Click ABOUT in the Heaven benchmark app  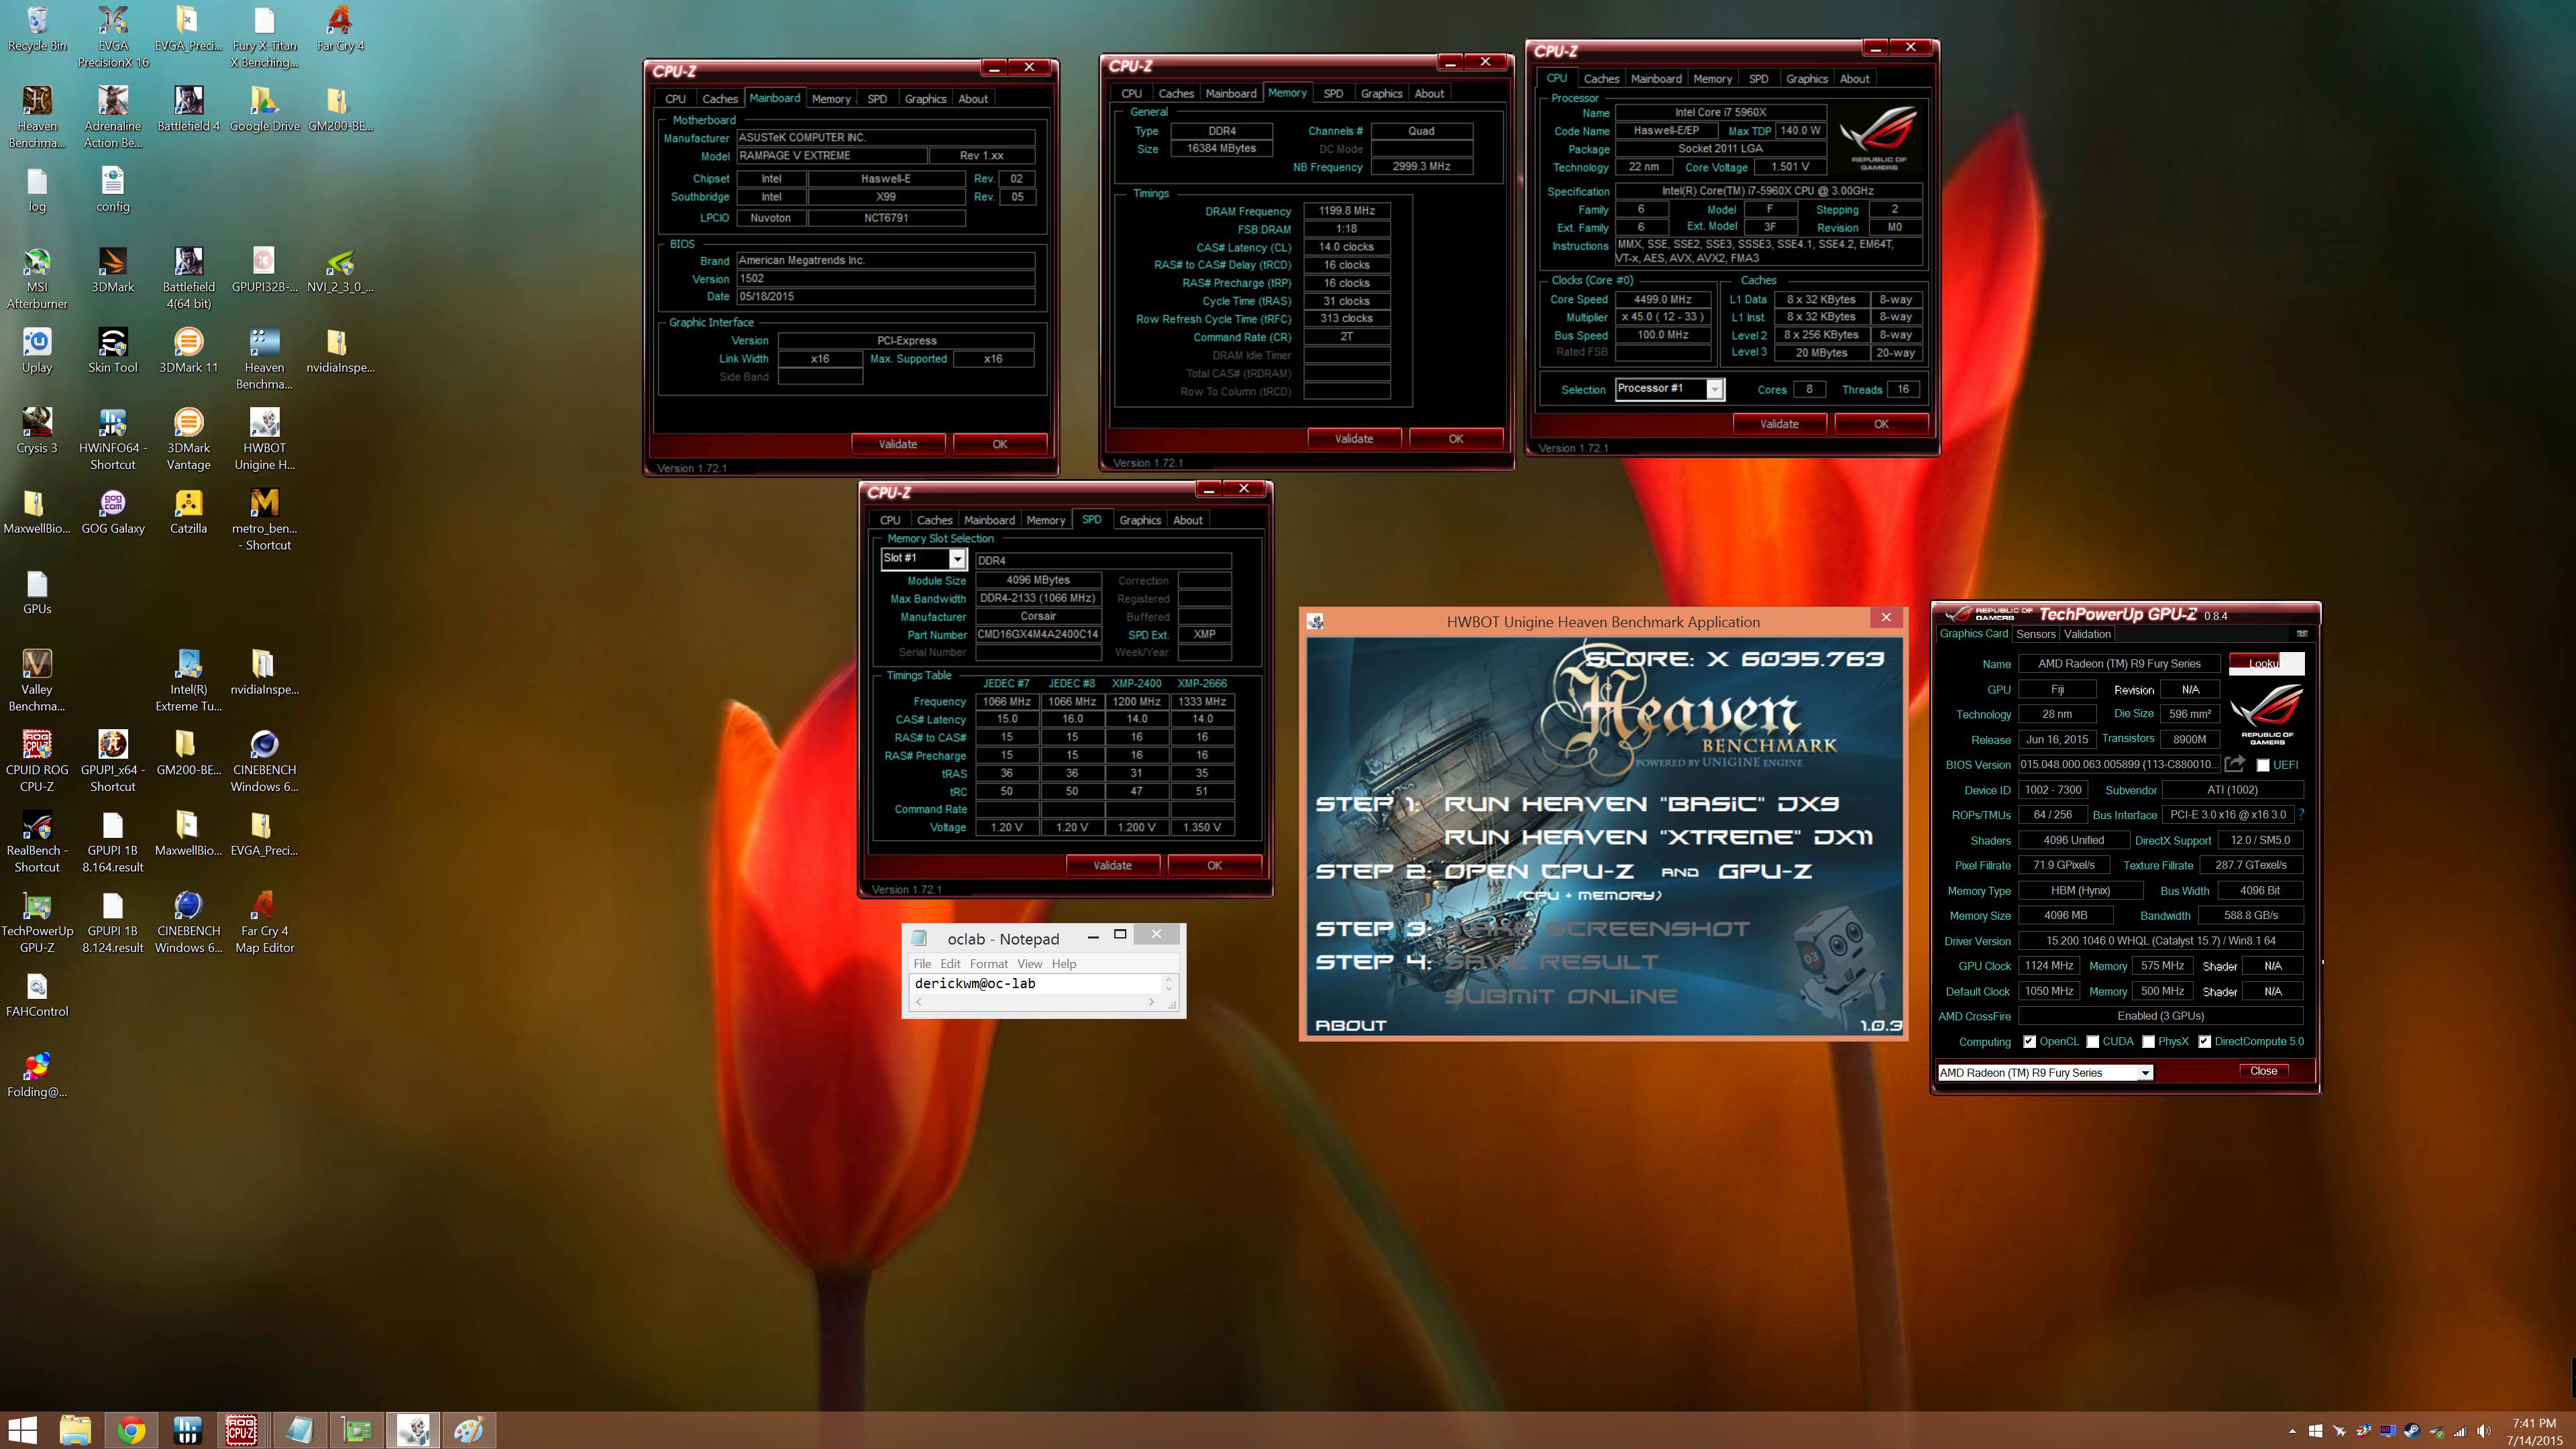(1350, 1025)
